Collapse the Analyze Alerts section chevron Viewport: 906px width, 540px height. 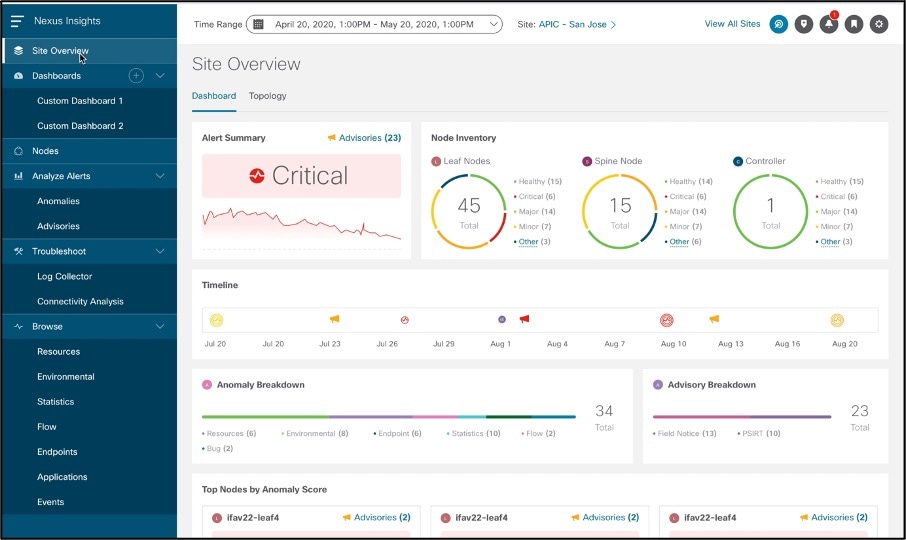160,176
